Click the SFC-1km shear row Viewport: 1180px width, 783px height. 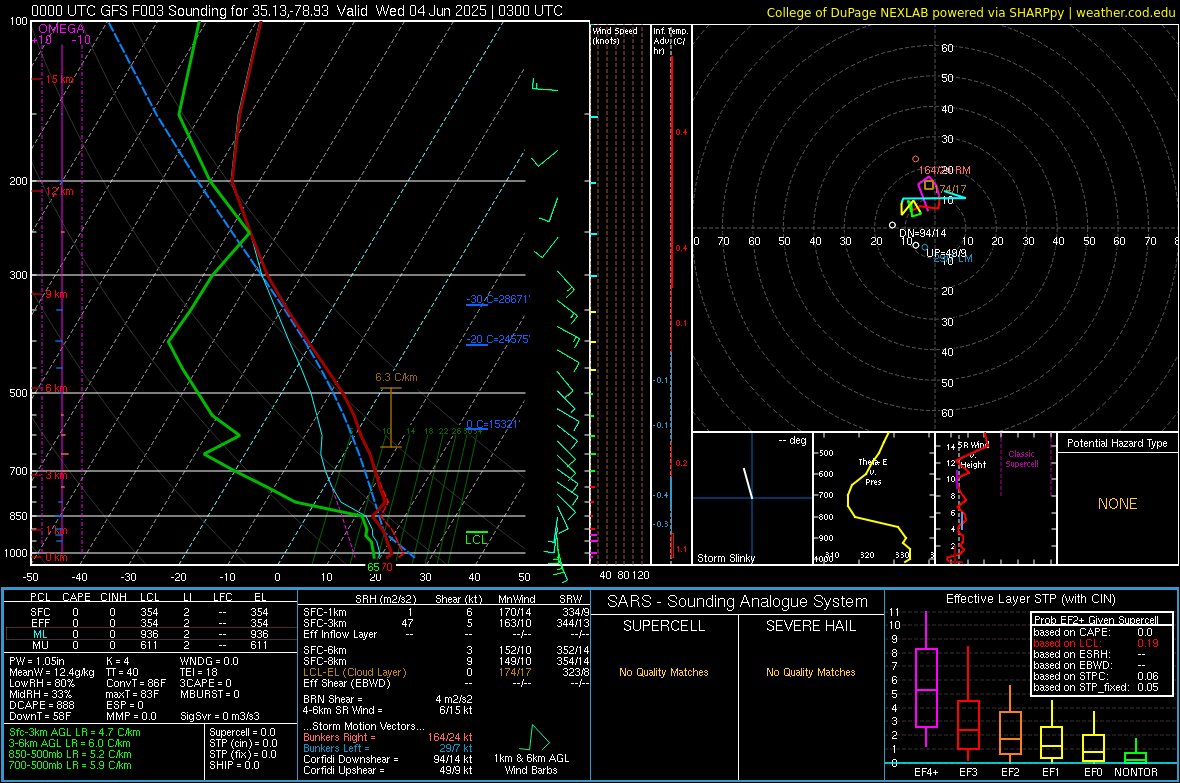pyautogui.click(x=446, y=612)
